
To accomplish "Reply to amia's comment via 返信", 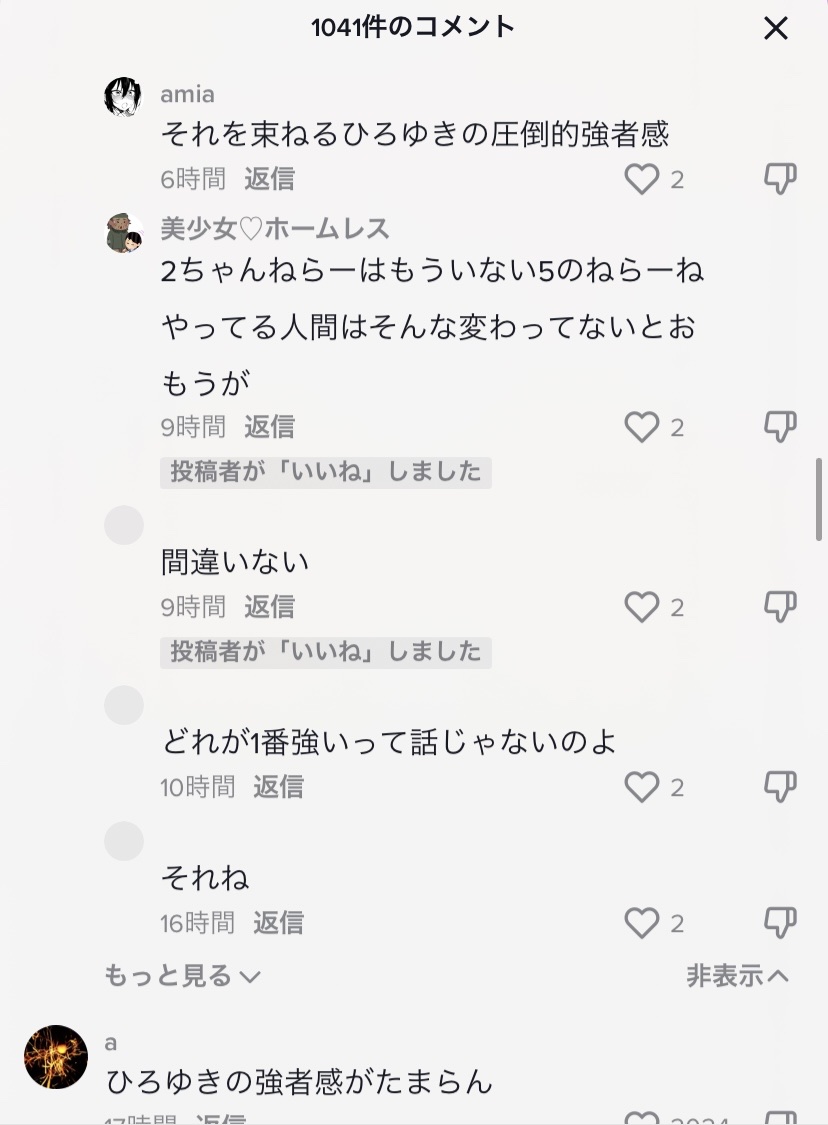I will 269,179.
